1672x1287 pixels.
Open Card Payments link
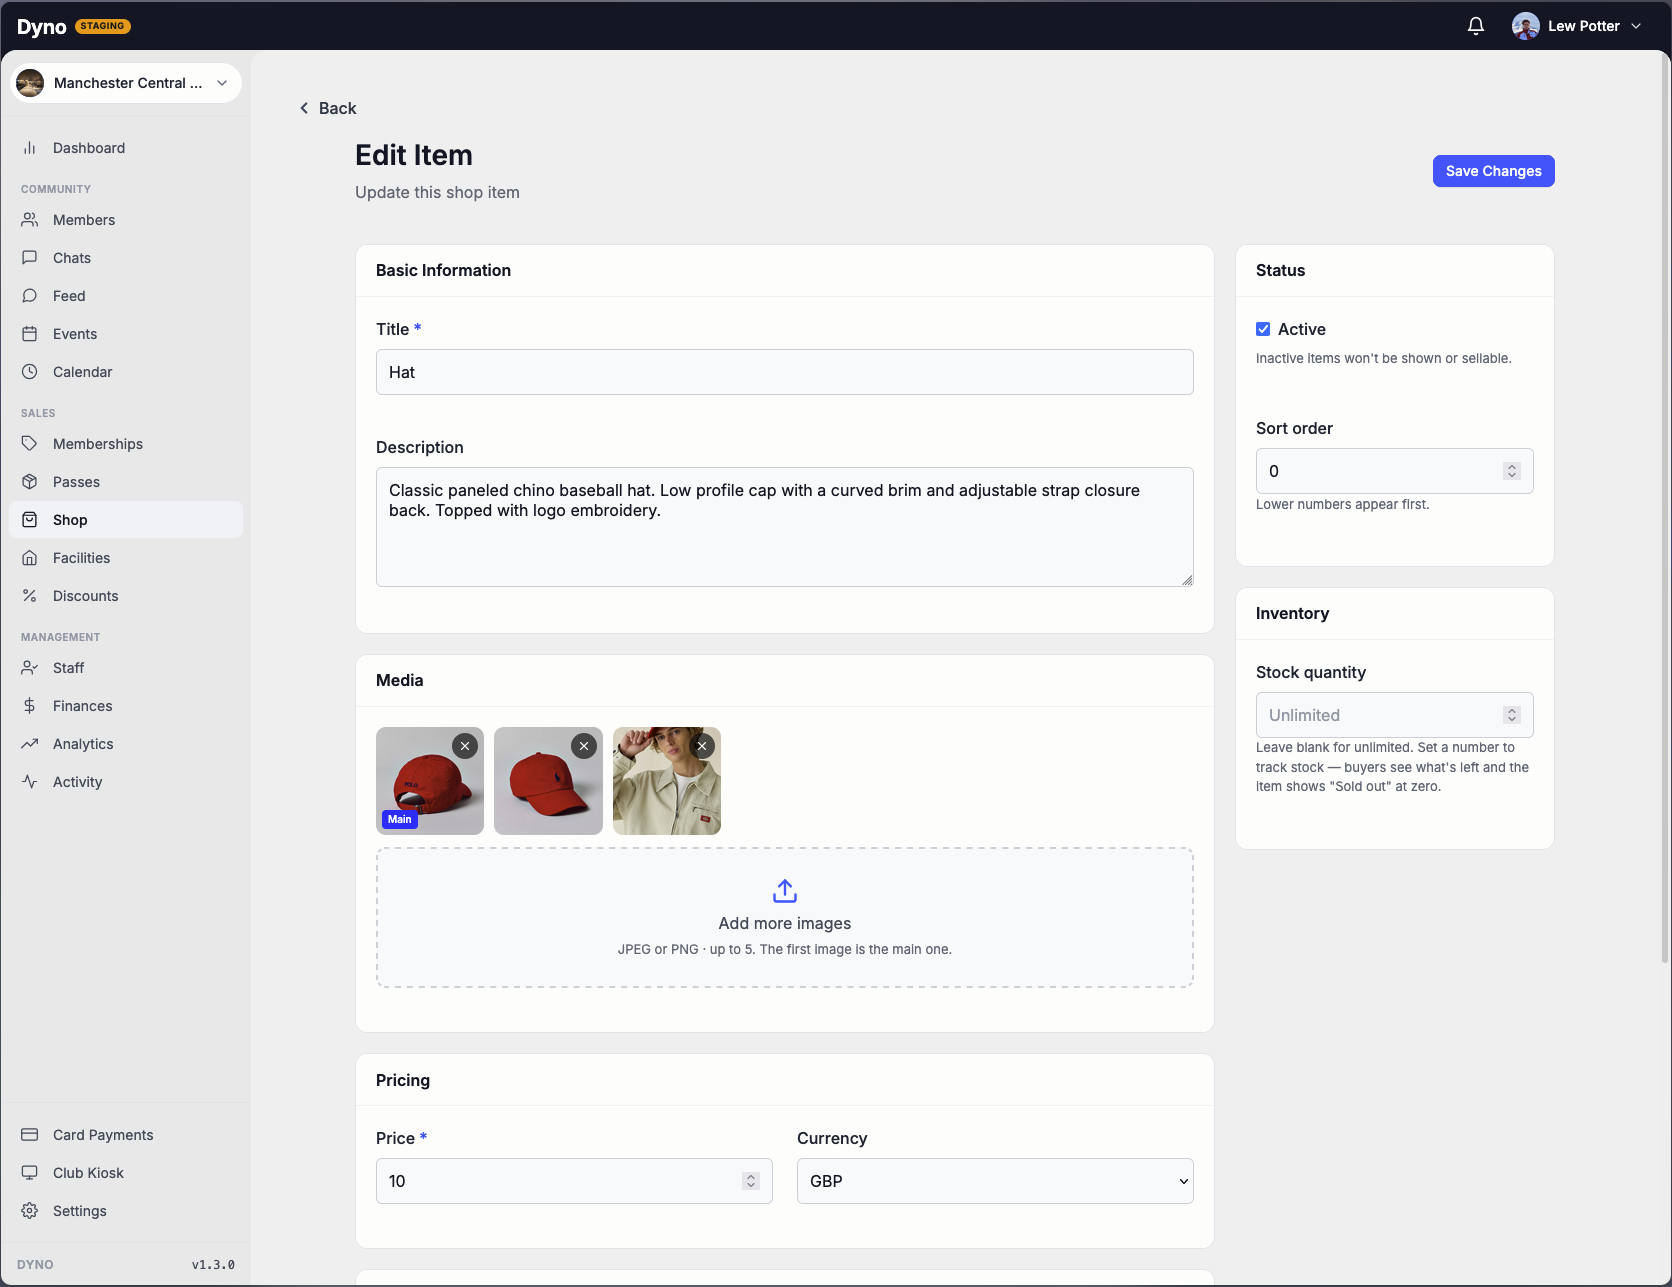(126, 1135)
